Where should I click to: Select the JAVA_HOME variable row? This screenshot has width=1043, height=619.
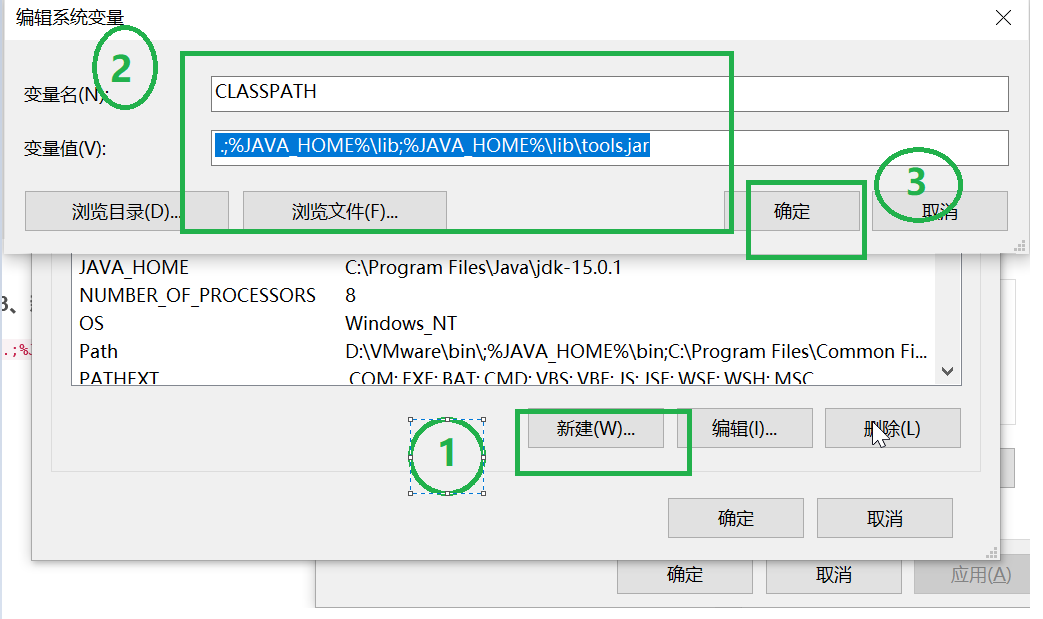(x=300, y=267)
